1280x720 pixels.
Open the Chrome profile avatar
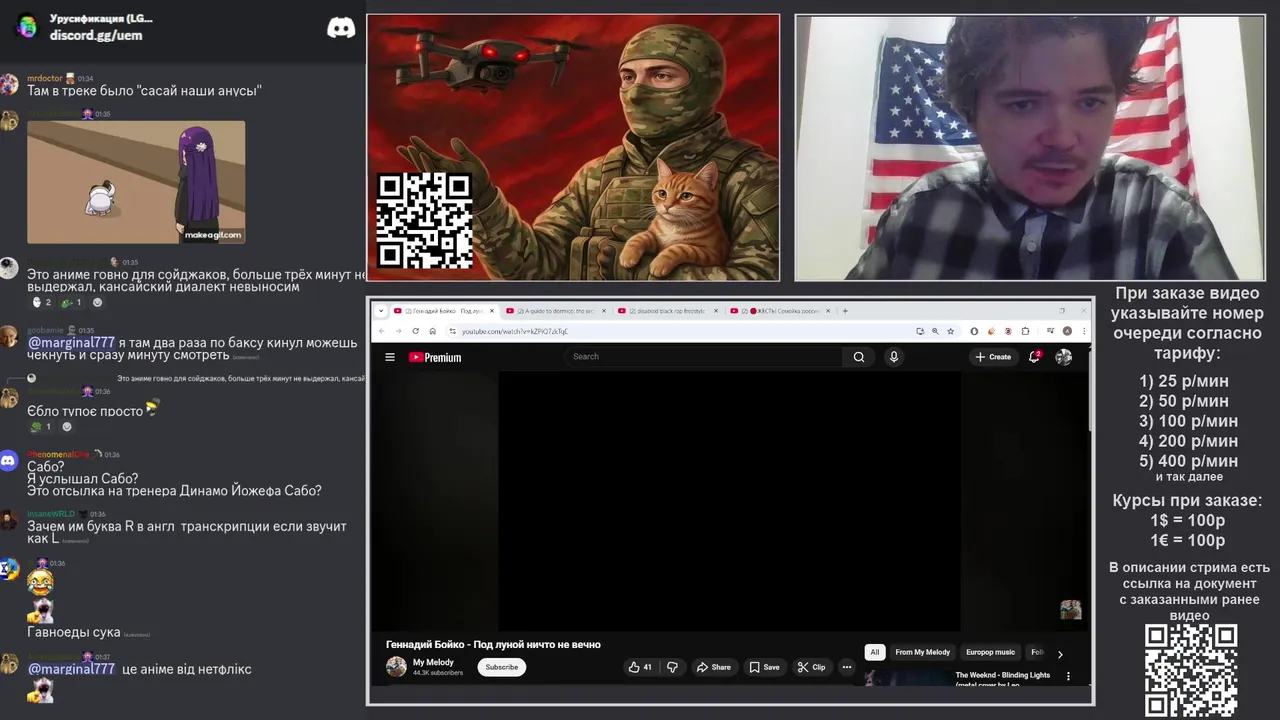(1067, 331)
